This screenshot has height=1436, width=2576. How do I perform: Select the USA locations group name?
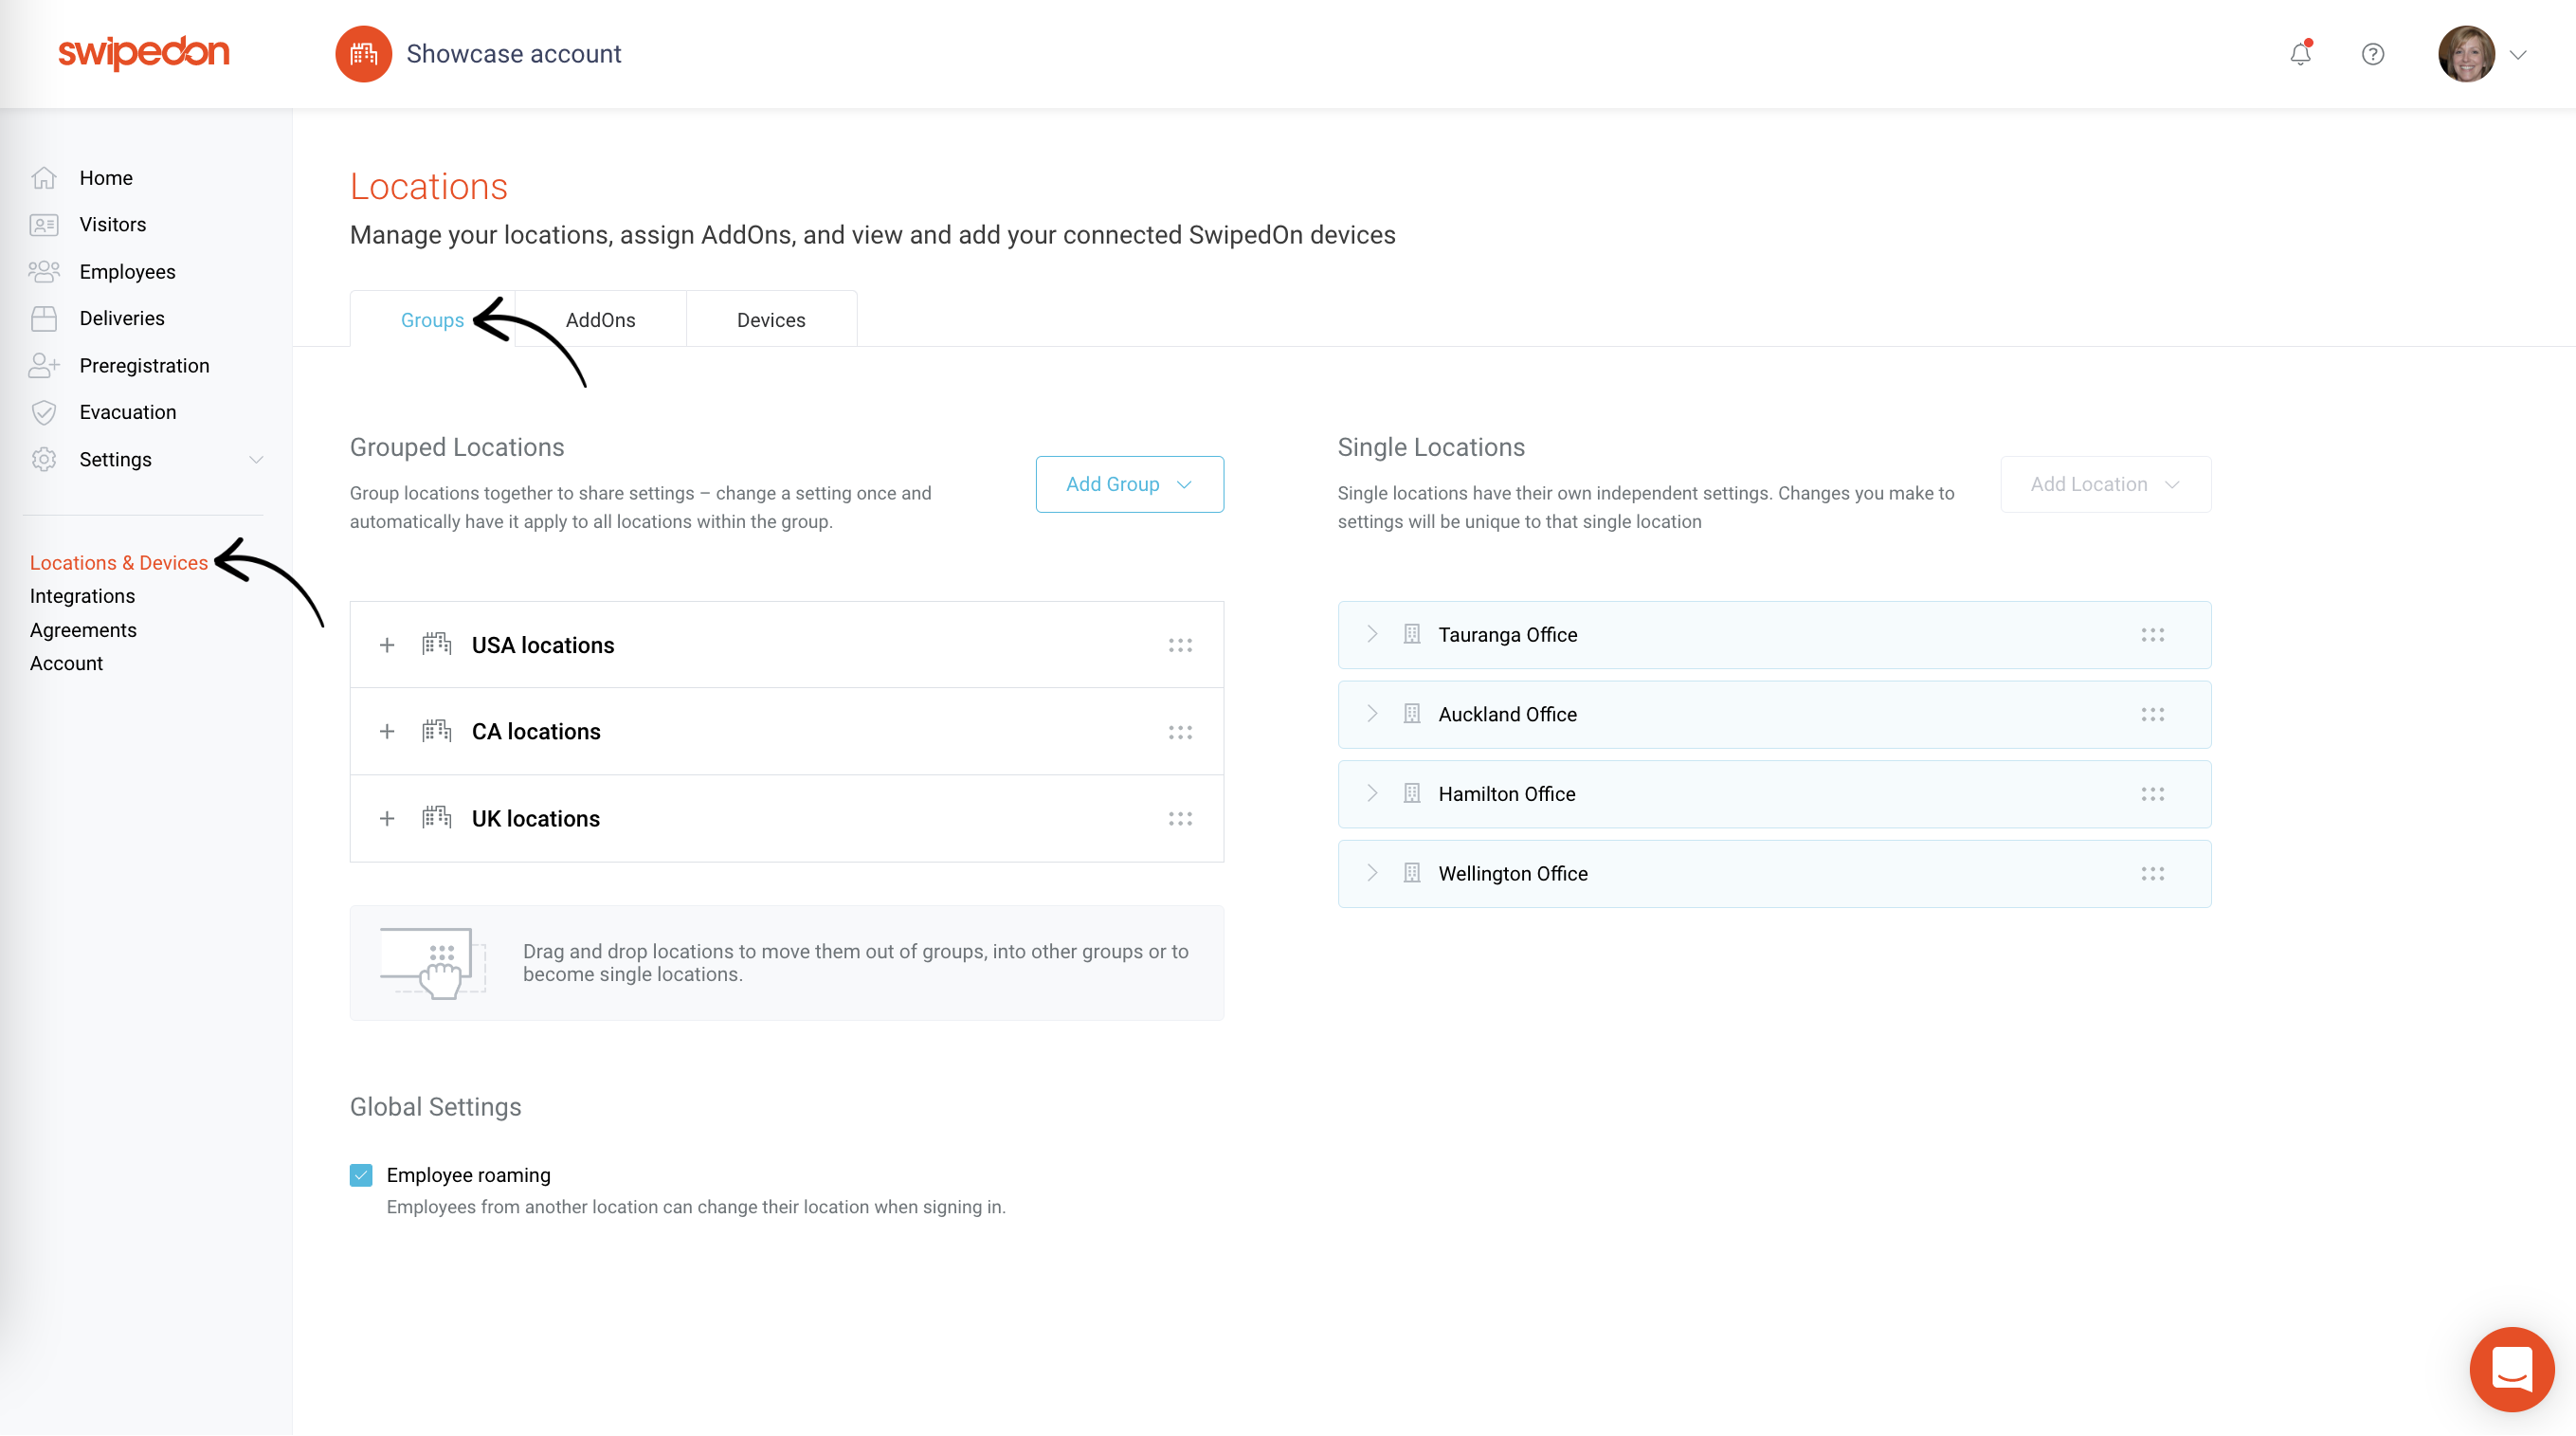point(543,646)
